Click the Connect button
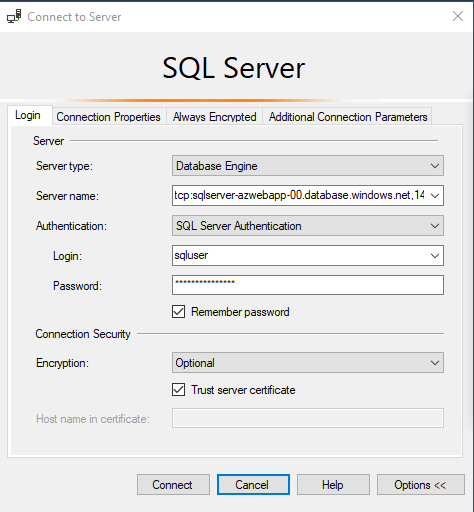Screen dimensions: 474x512 (173, 485)
